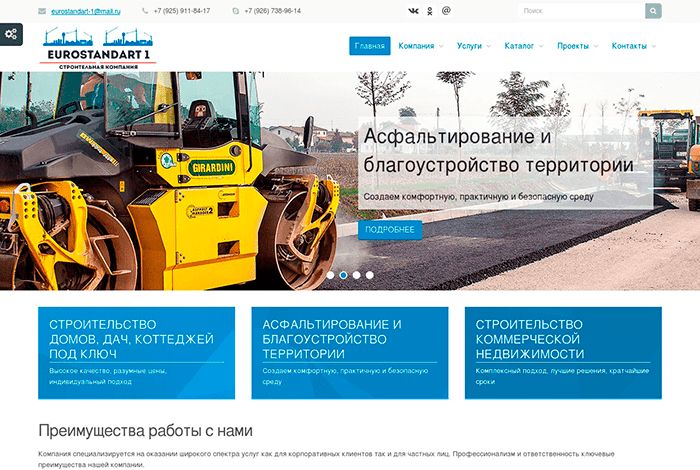700x470 pixels.
Task: Jump to the fourth carousel slide dot
Action: pyautogui.click(x=369, y=274)
